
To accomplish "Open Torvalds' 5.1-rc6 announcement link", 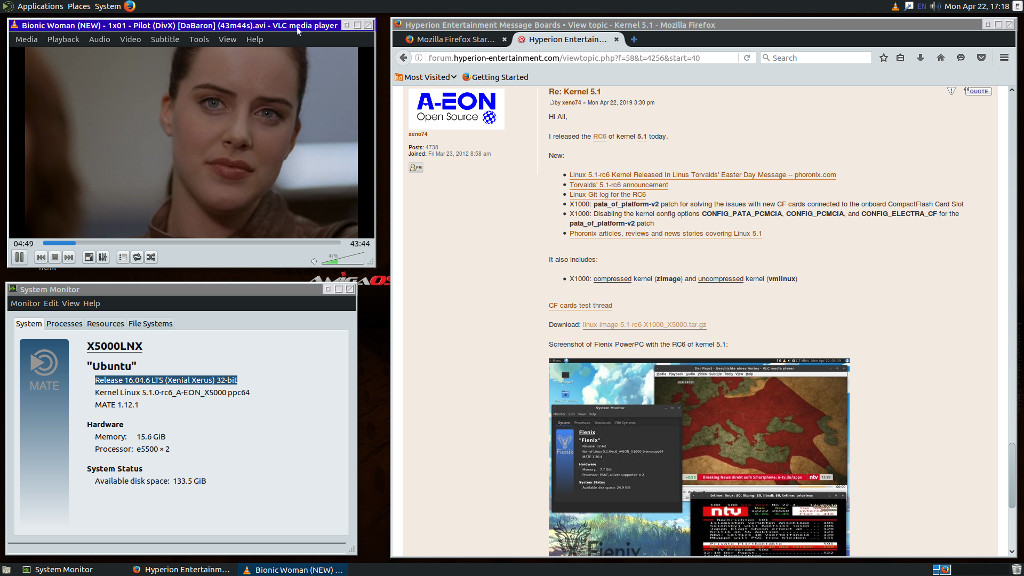I will (618, 185).
